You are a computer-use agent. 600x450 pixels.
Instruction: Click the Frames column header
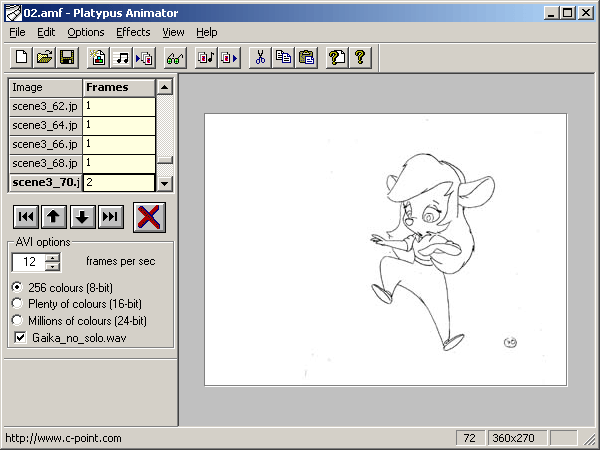(119, 88)
